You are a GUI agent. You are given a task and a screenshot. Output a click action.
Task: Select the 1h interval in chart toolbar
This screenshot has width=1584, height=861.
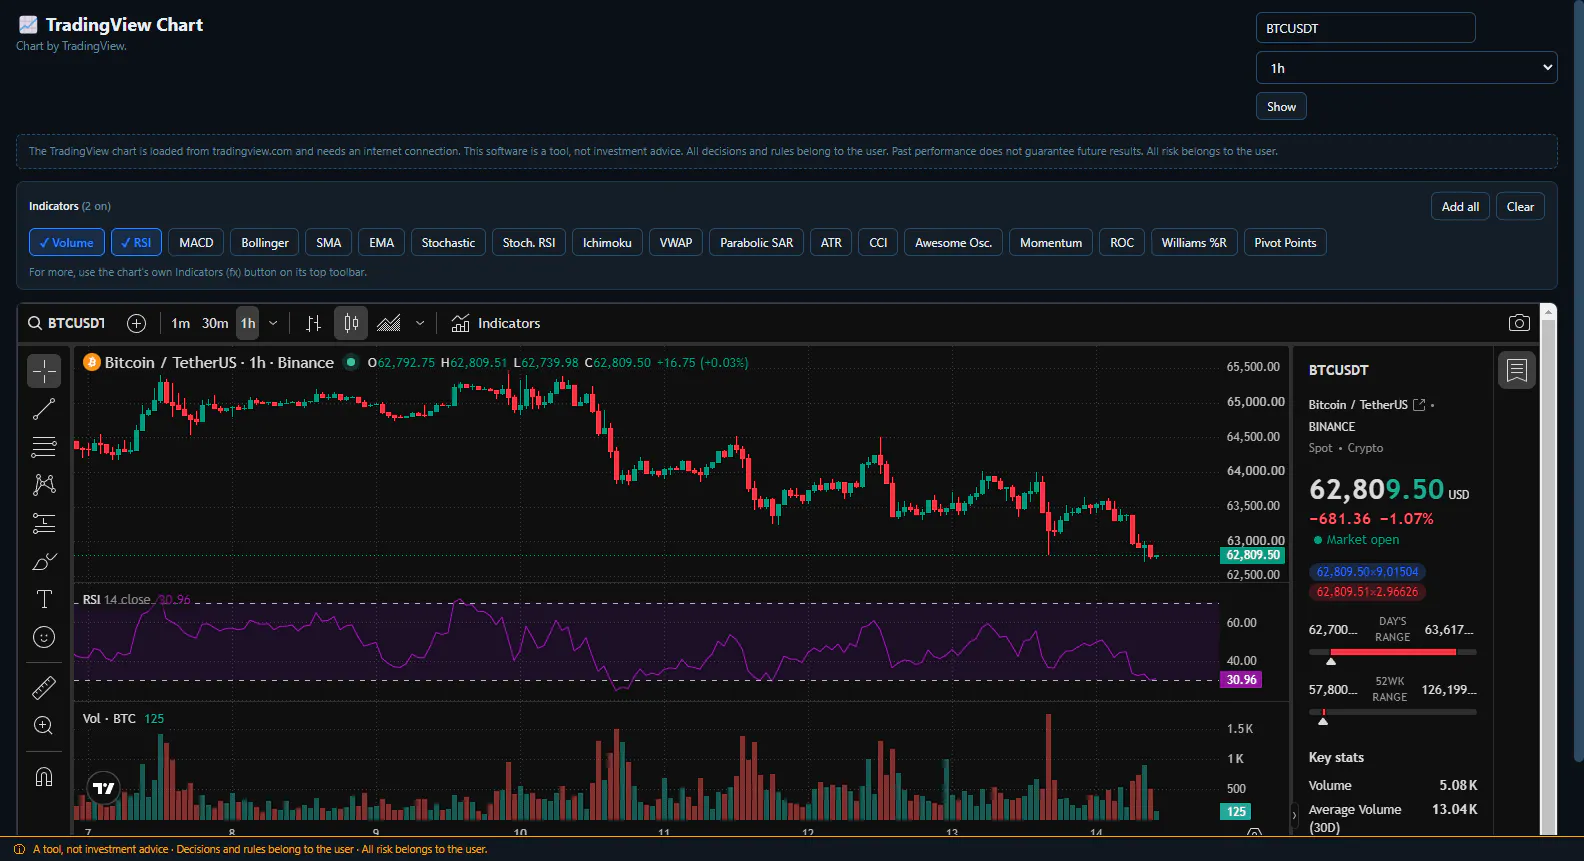(x=248, y=323)
